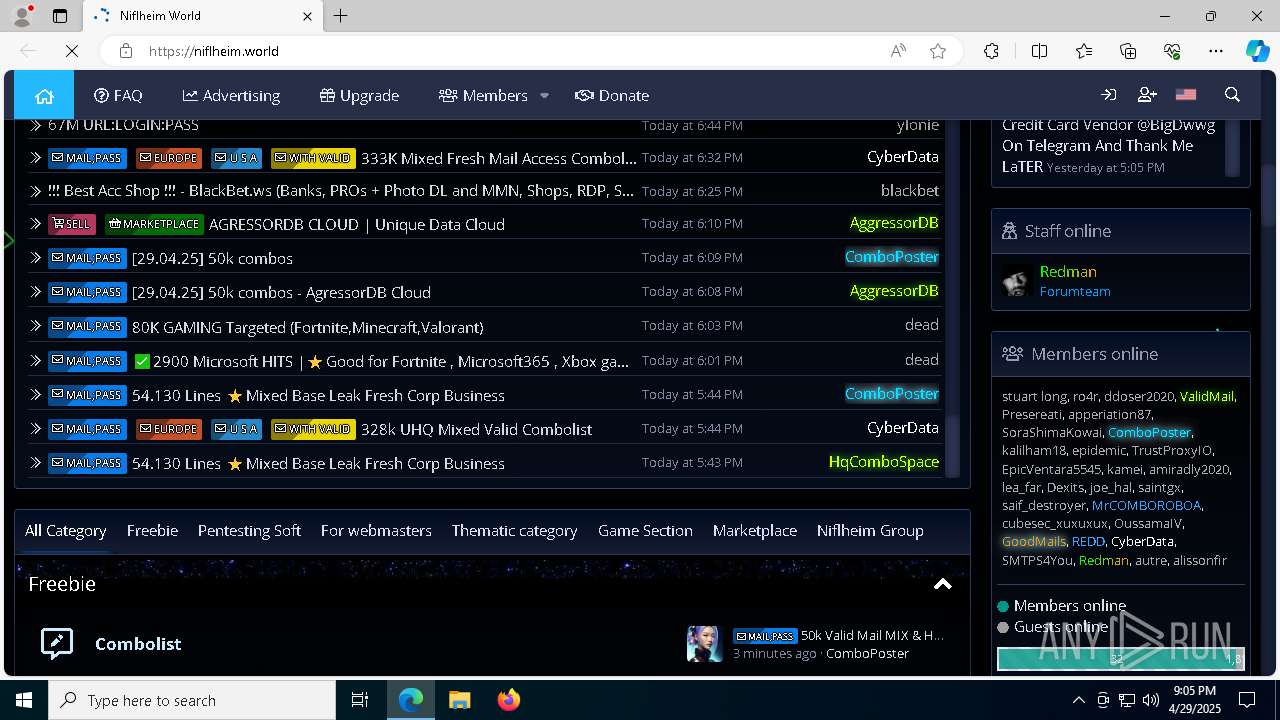Stop loading the page
This screenshot has height=720, width=1280.
pos(72,51)
